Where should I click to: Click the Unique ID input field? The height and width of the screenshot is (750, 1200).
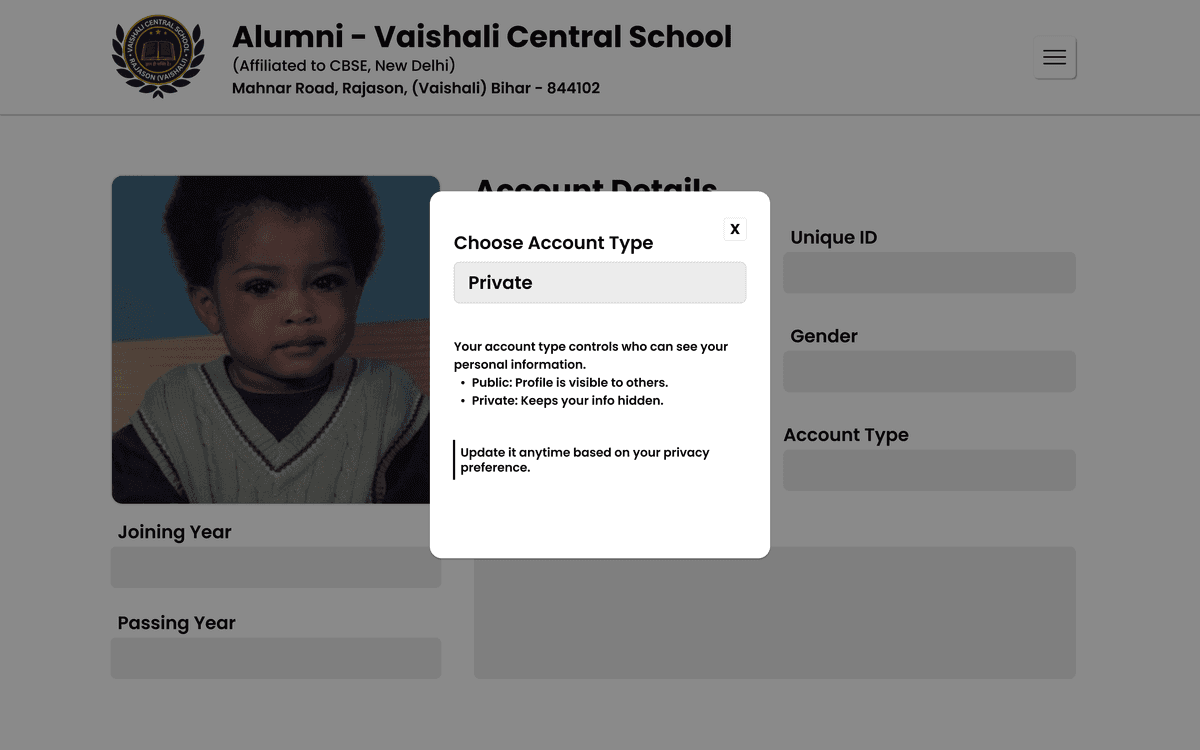point(929,273)
